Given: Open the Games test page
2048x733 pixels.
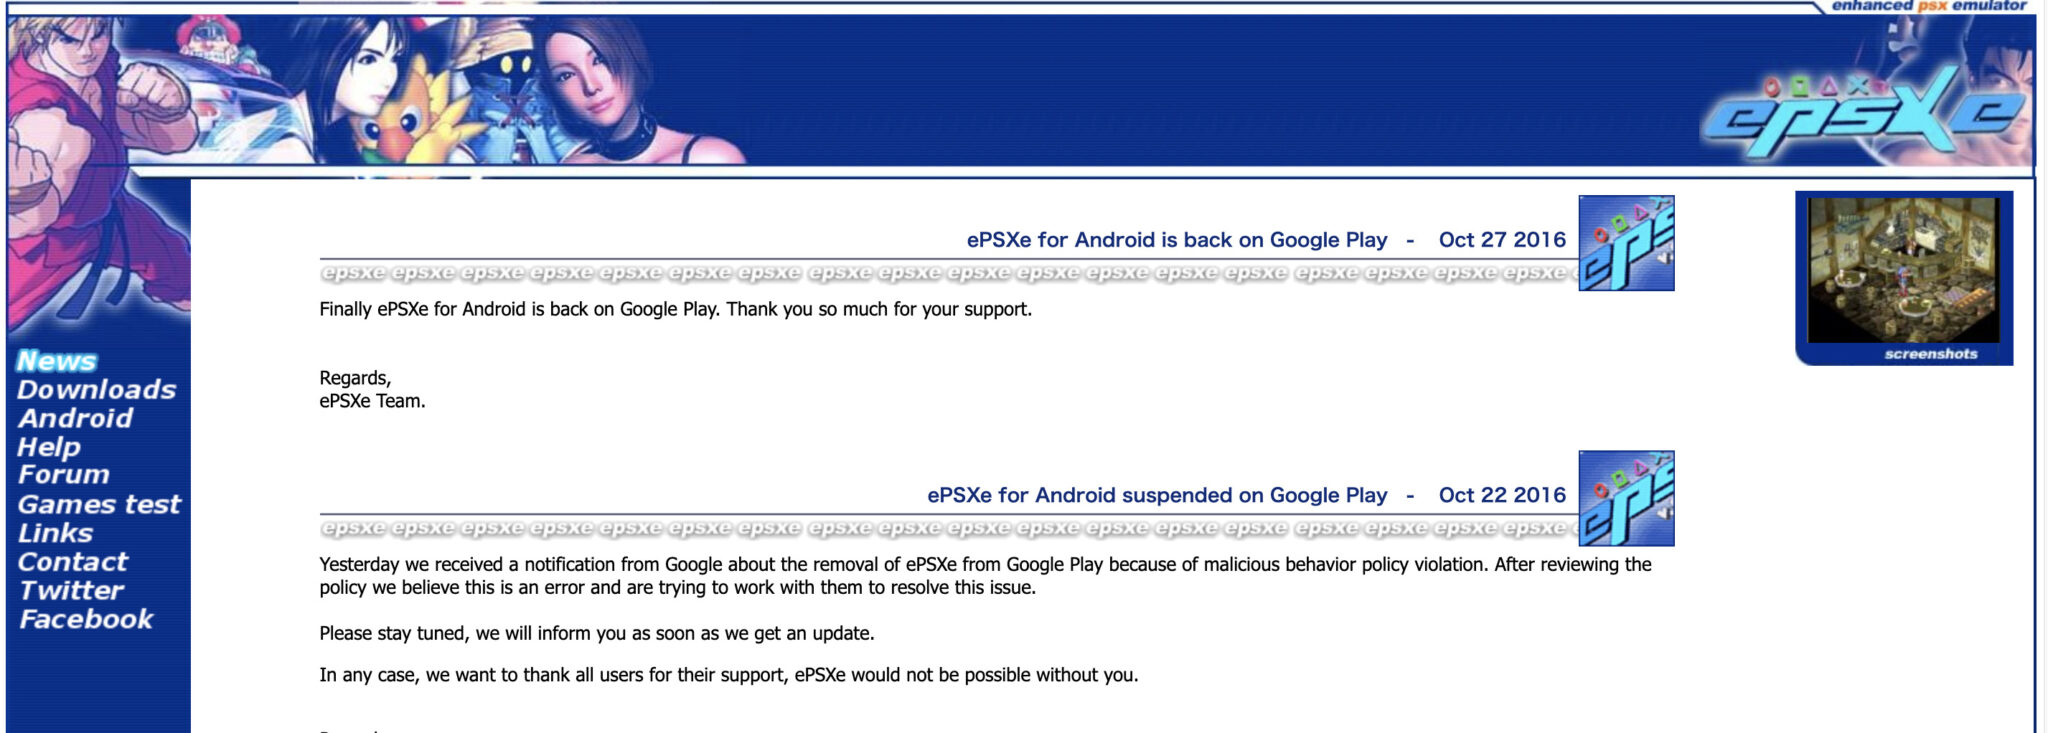Looking at the screenshot, I should coord(99,504).
